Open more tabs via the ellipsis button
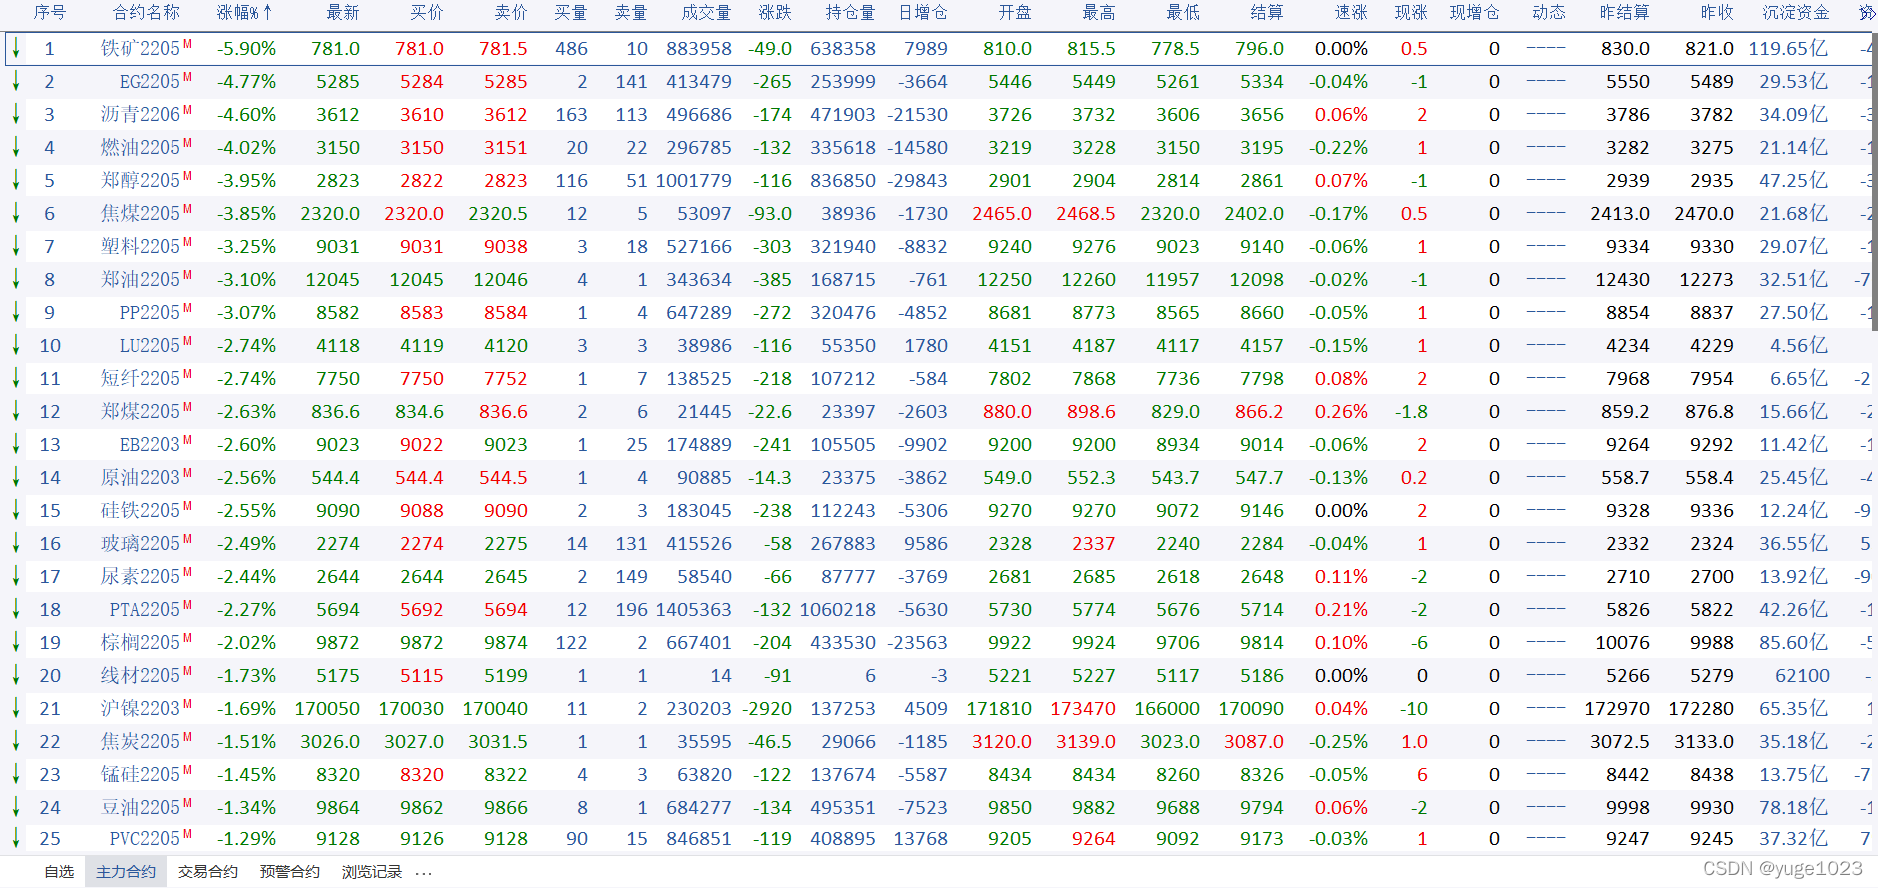 [424, 873]
